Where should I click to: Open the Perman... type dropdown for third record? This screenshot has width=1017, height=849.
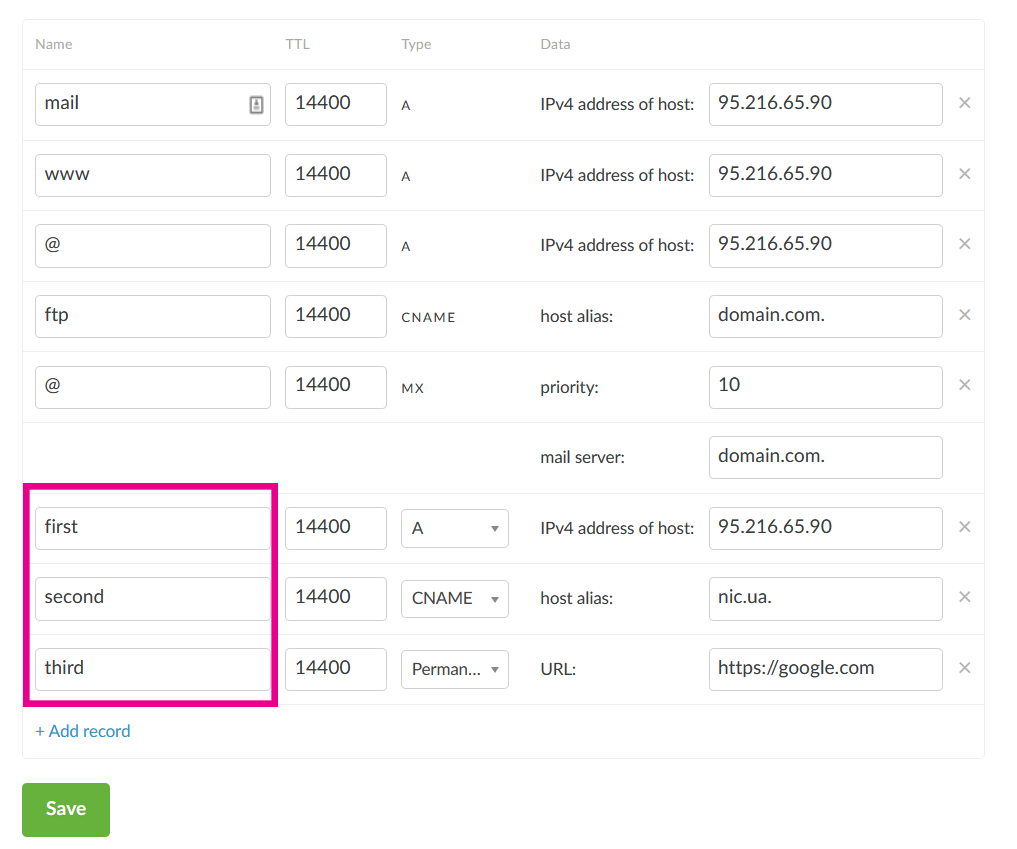click(455, 669)
